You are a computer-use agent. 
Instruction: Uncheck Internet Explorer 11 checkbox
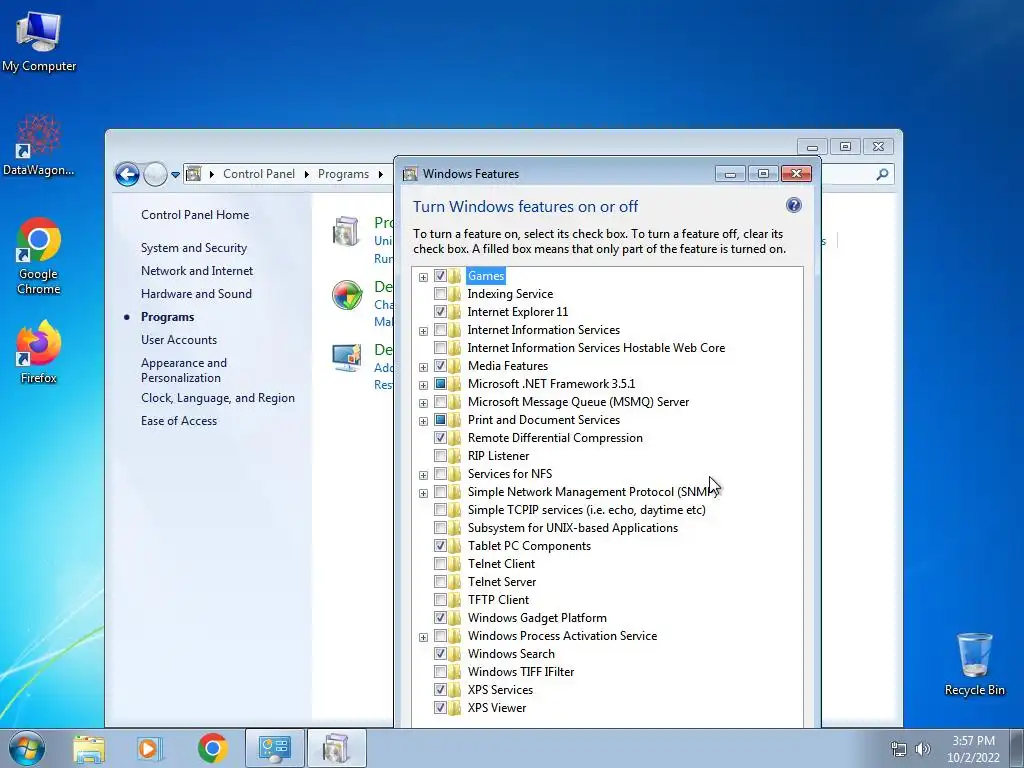tap(440, 312)
